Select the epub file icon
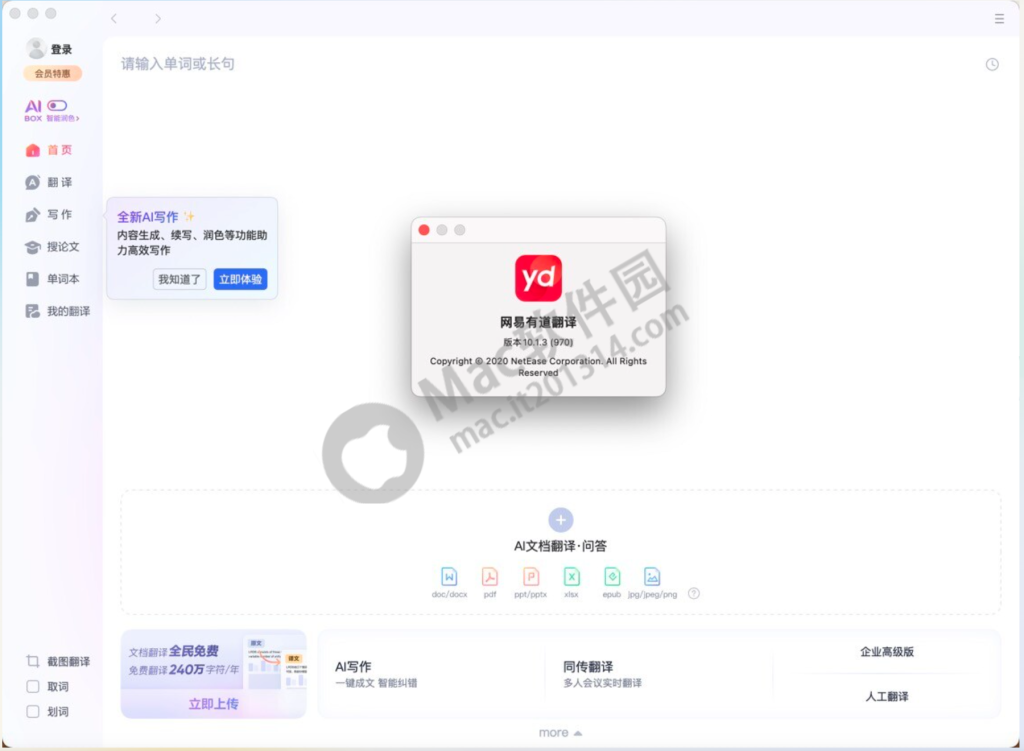The image size is (1024, 751). (x=612, y=577)
